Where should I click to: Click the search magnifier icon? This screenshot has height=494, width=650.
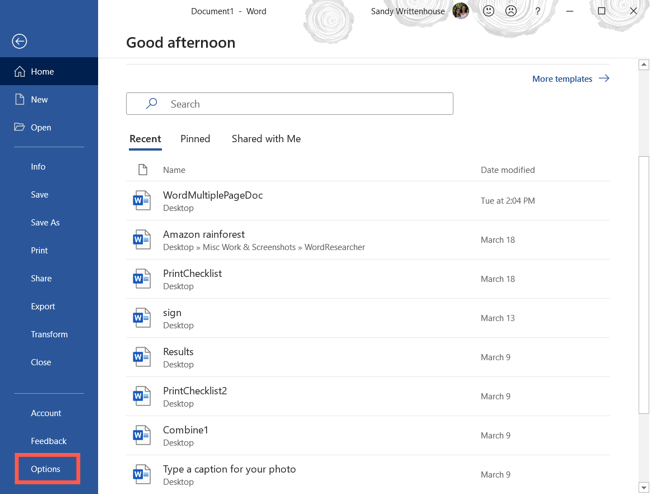(x=152, y=103)
